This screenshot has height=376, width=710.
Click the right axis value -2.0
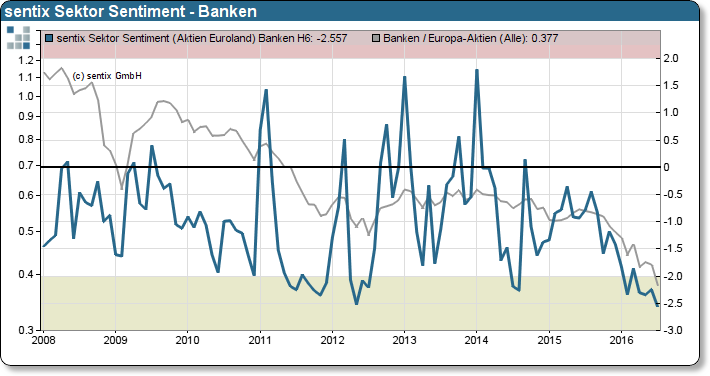[x=673, y=276]
